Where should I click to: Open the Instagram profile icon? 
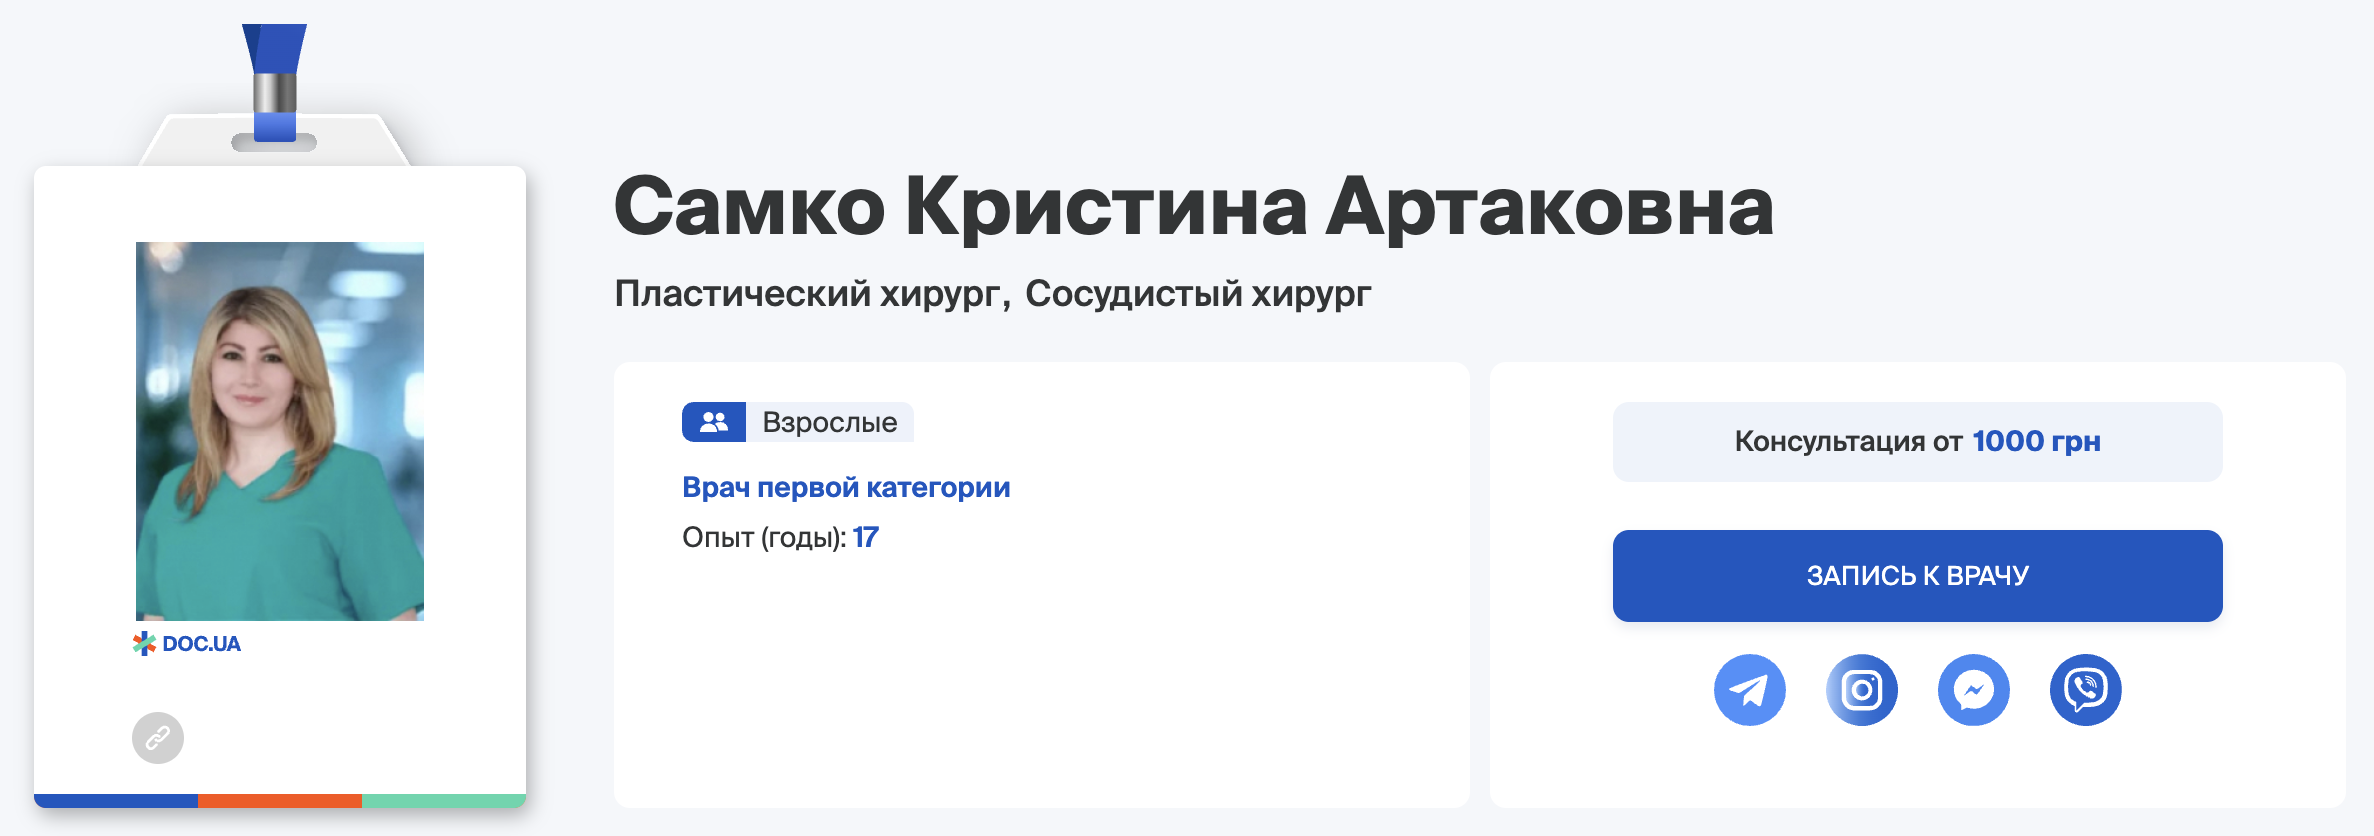(1861, 690)
